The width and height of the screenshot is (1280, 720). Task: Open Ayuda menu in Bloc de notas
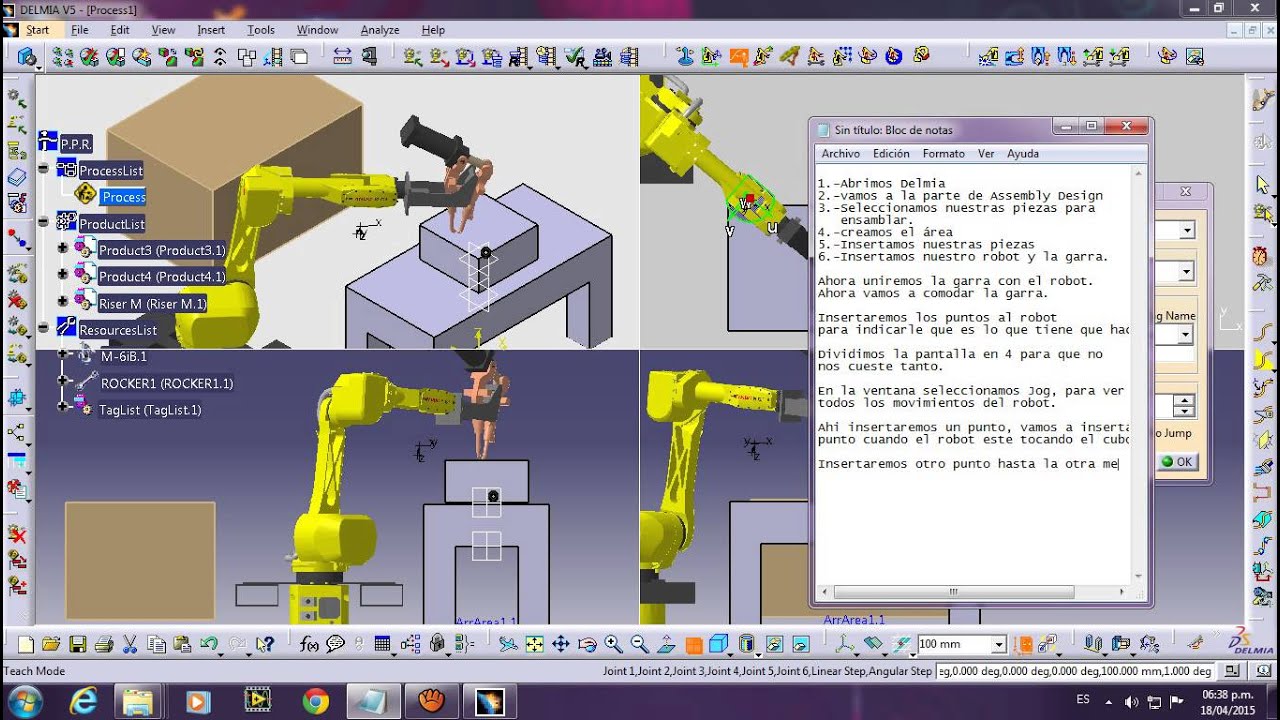pos(1023,153)
